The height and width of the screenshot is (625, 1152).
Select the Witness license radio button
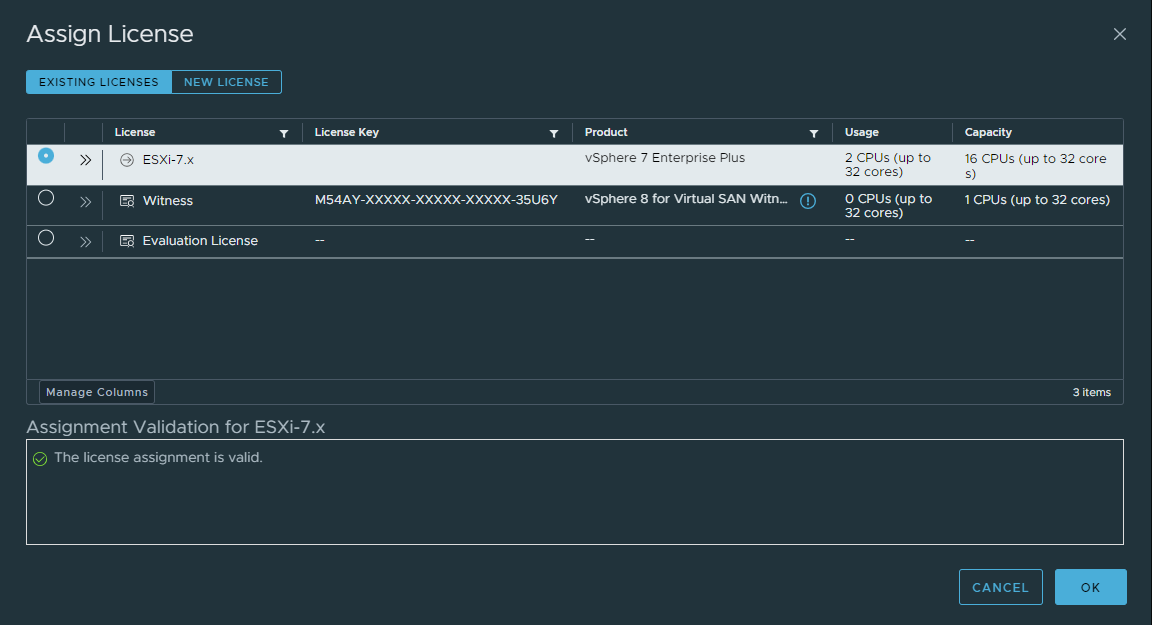[x=45, y=199]
